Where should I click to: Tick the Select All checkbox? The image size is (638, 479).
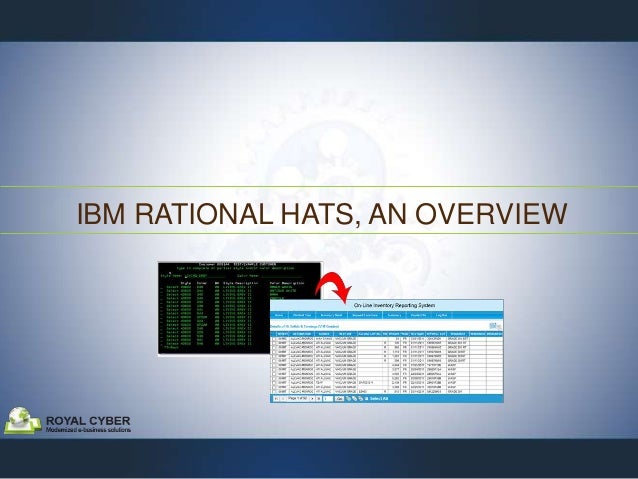click(x=366, y=398)
